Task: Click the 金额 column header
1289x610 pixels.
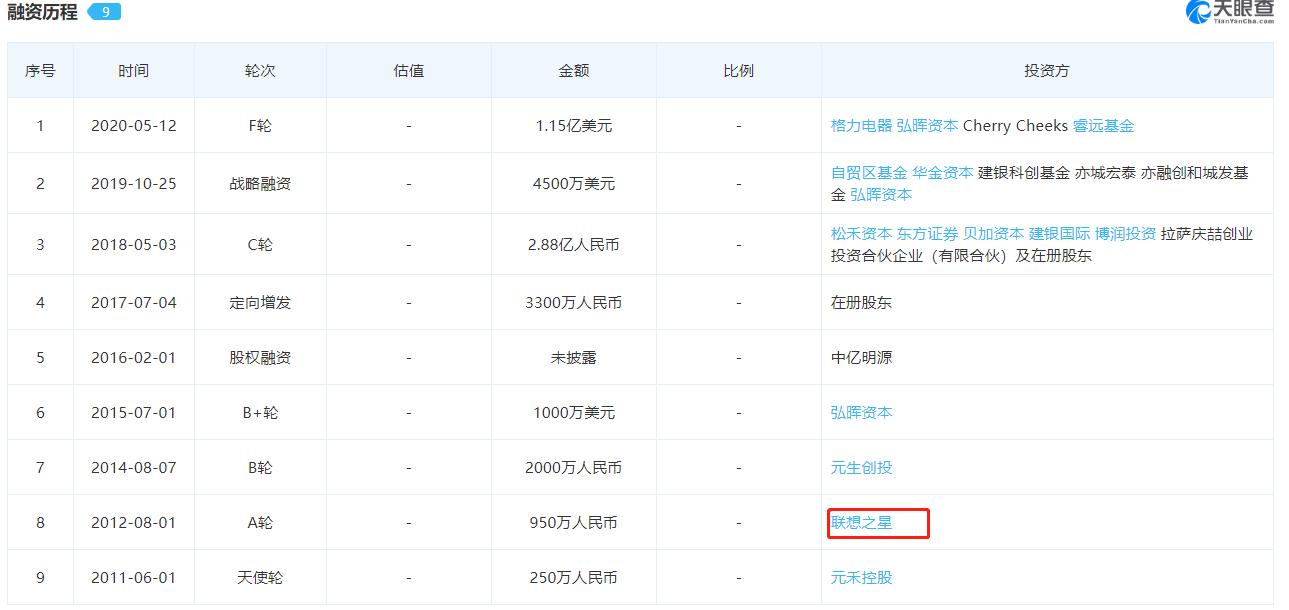Action: [x=573, y=71]
